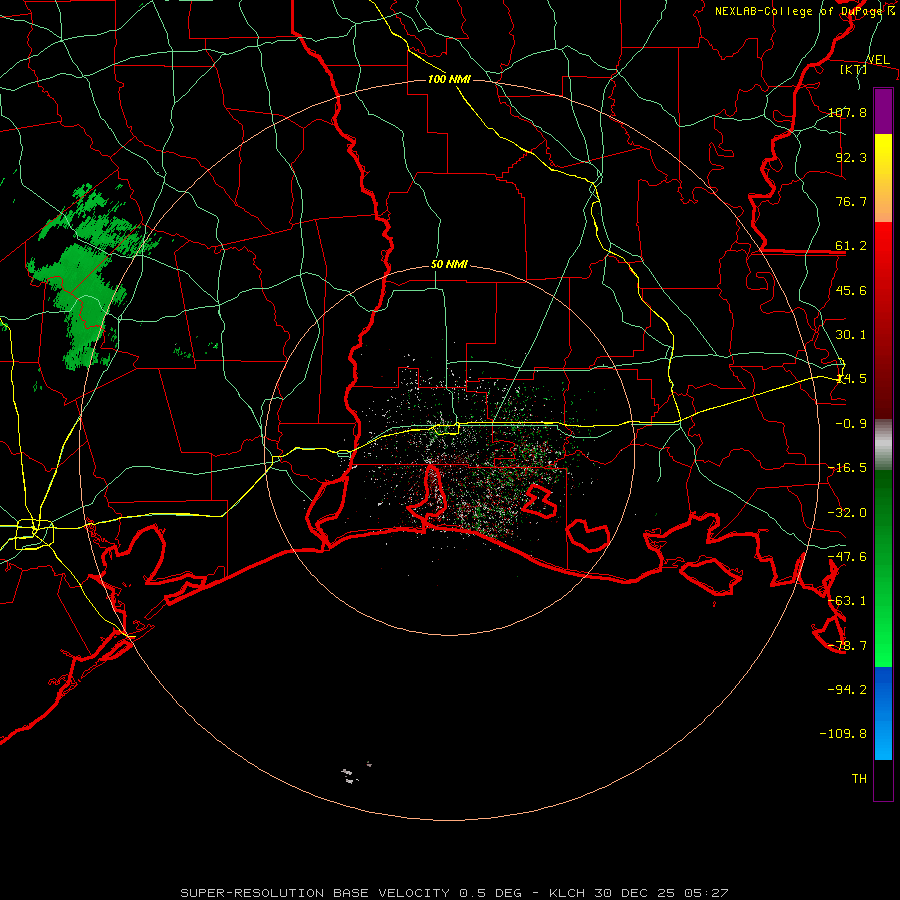Image resolution: width=900 pixels, height=900 pixels.
Task: Select the -0.9 scale value
Action: 851,424
